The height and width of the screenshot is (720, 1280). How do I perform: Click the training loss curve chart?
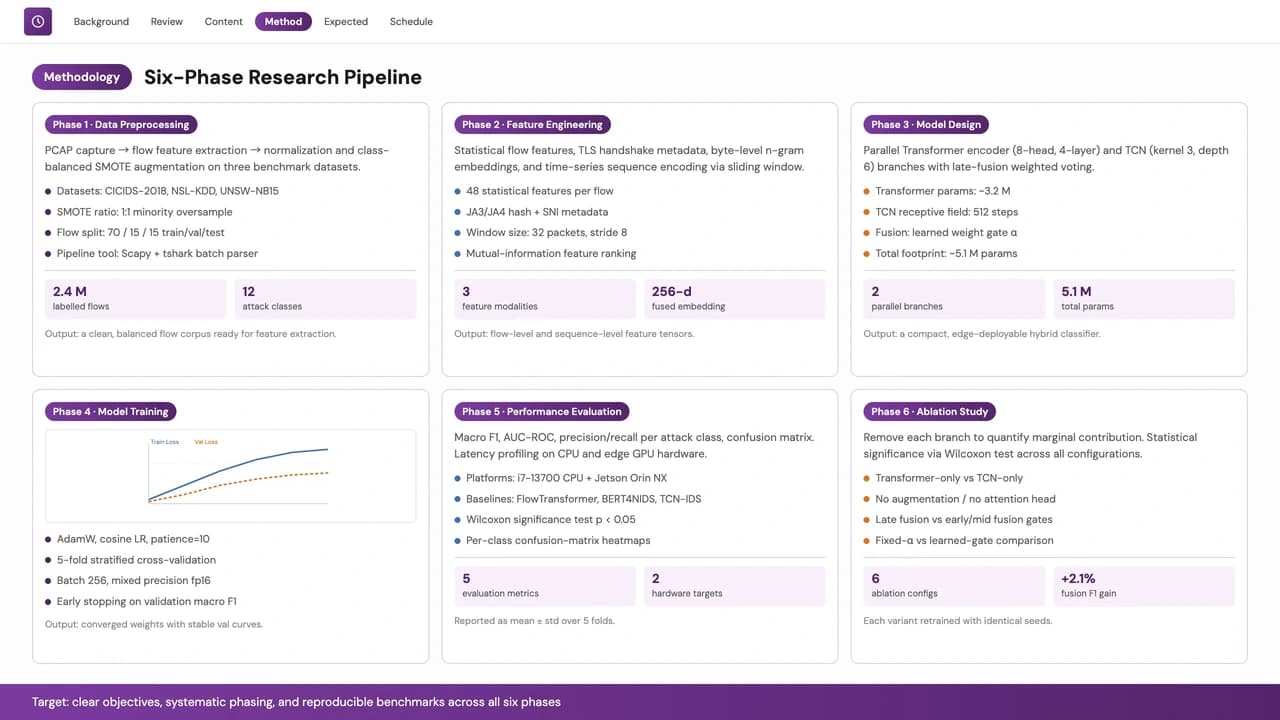pyautogui.click(x=230, y=476)
